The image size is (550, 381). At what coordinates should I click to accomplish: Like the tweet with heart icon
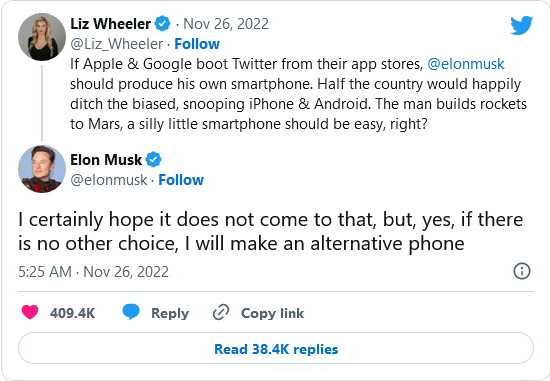[30, 312]
